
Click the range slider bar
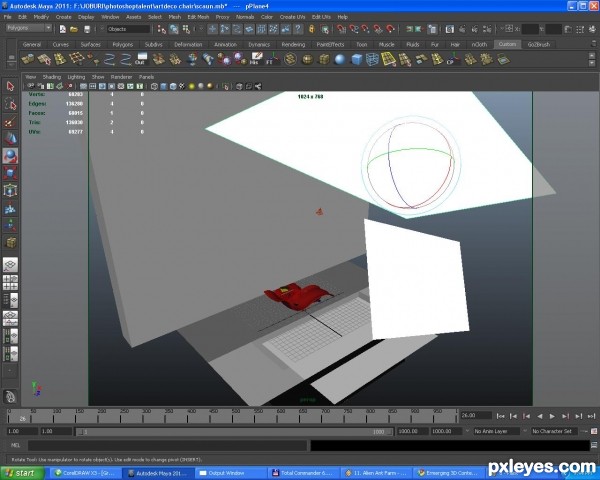(233, 431)
